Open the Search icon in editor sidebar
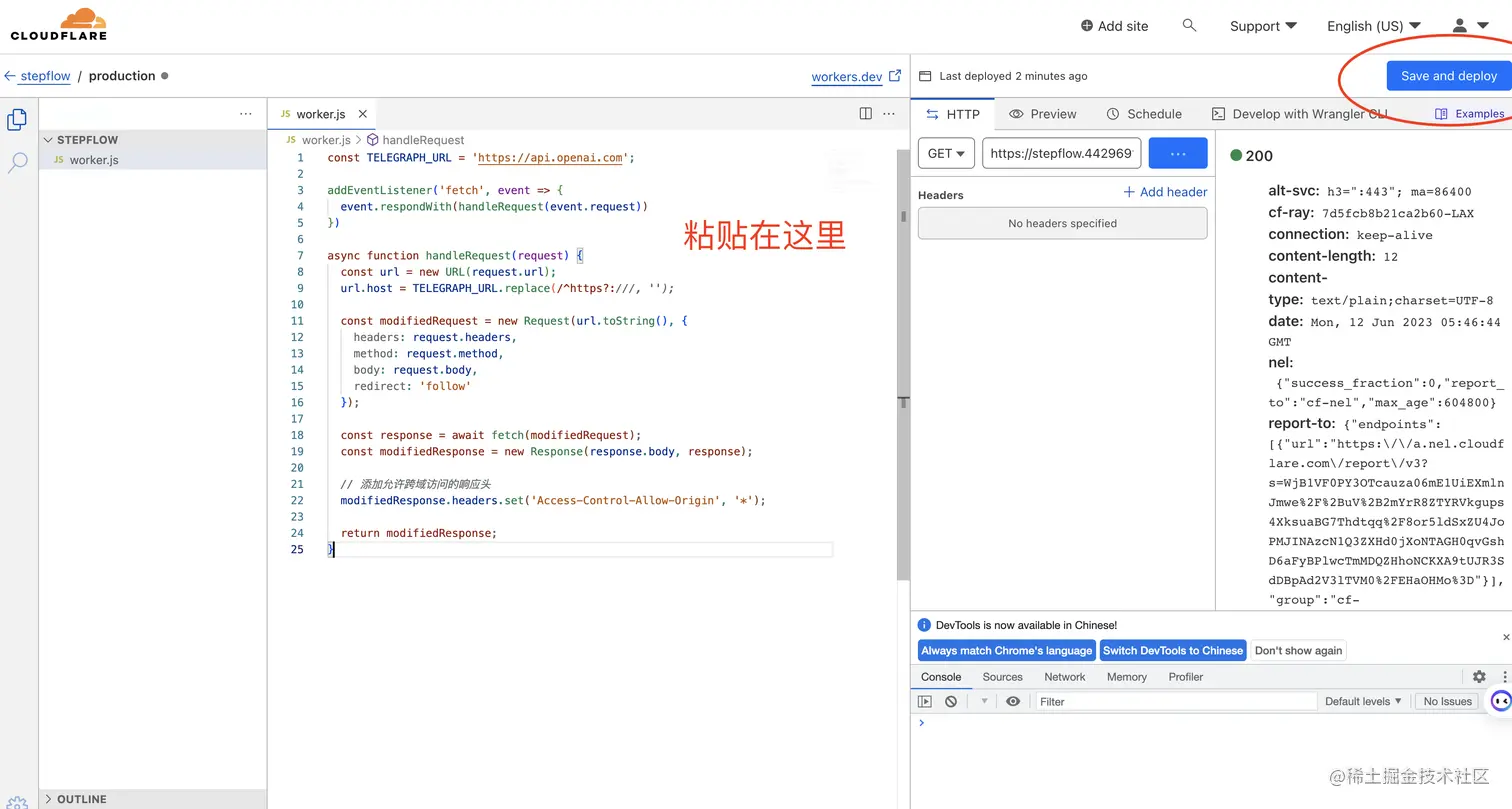1512x809 pixels. pos(17,162)
